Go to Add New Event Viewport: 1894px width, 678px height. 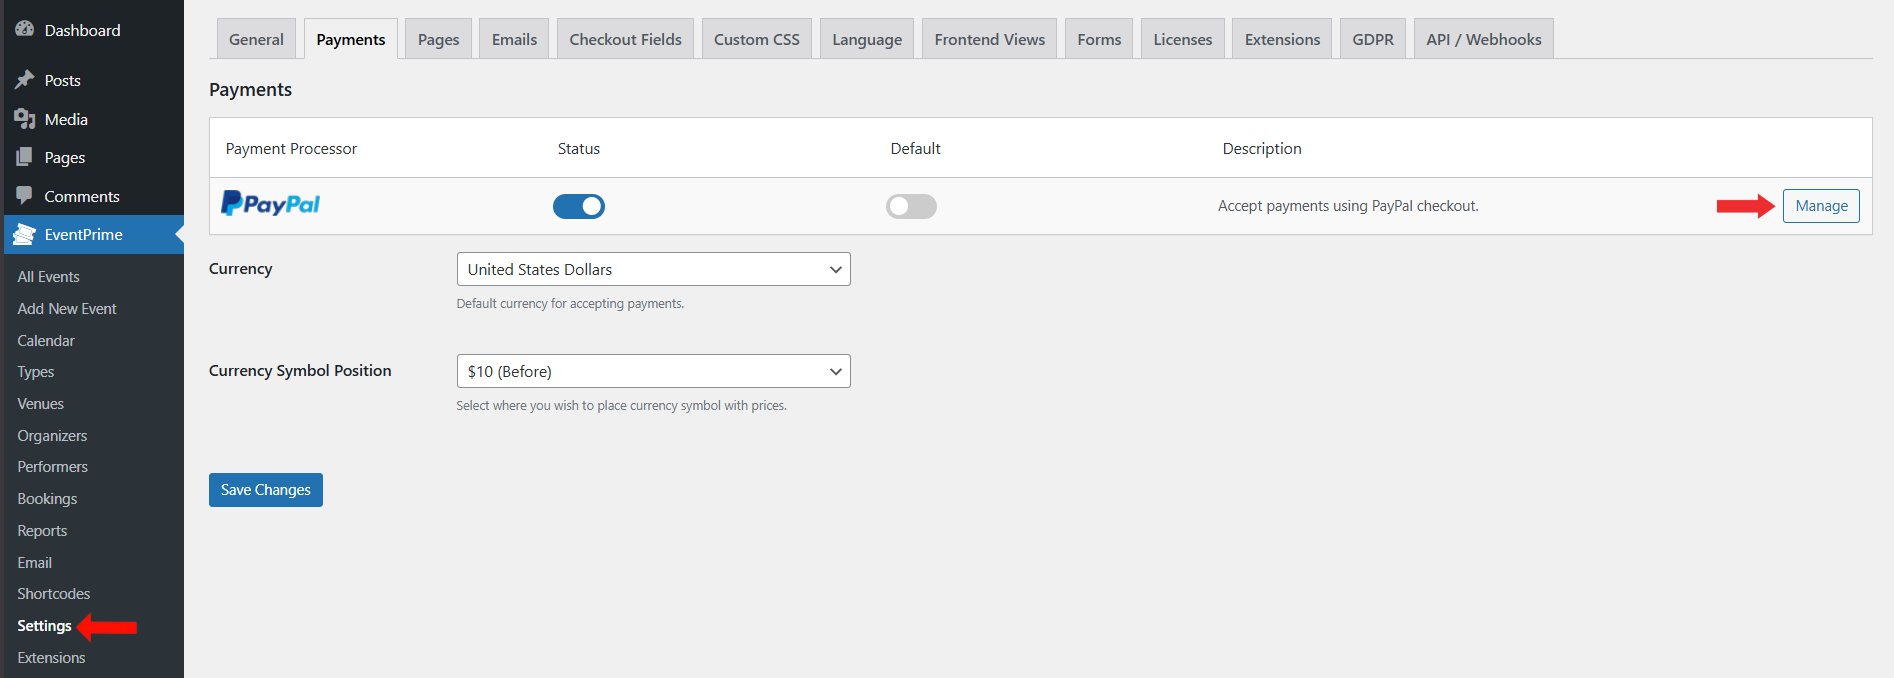point(67,309)
